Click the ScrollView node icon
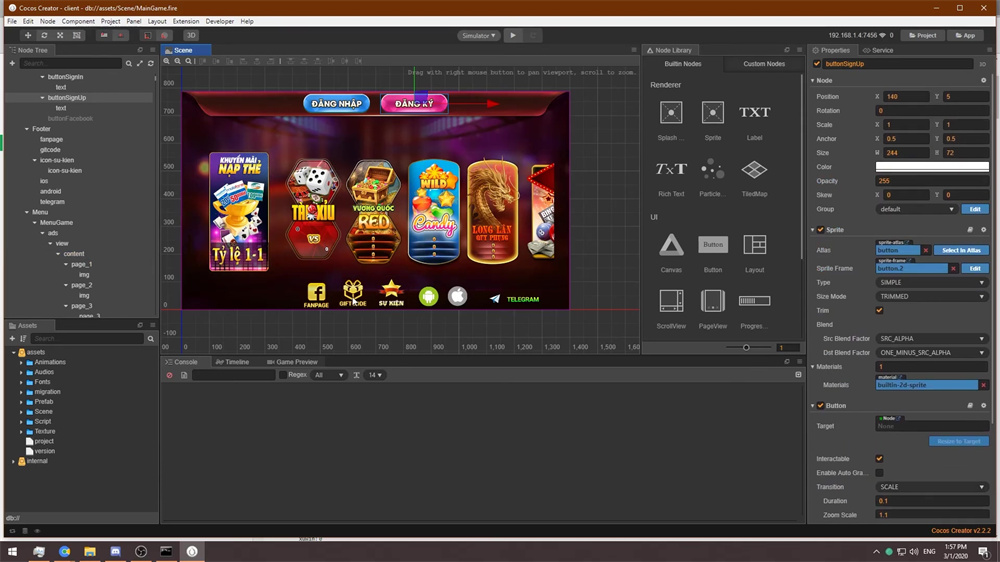 (671, 301)
